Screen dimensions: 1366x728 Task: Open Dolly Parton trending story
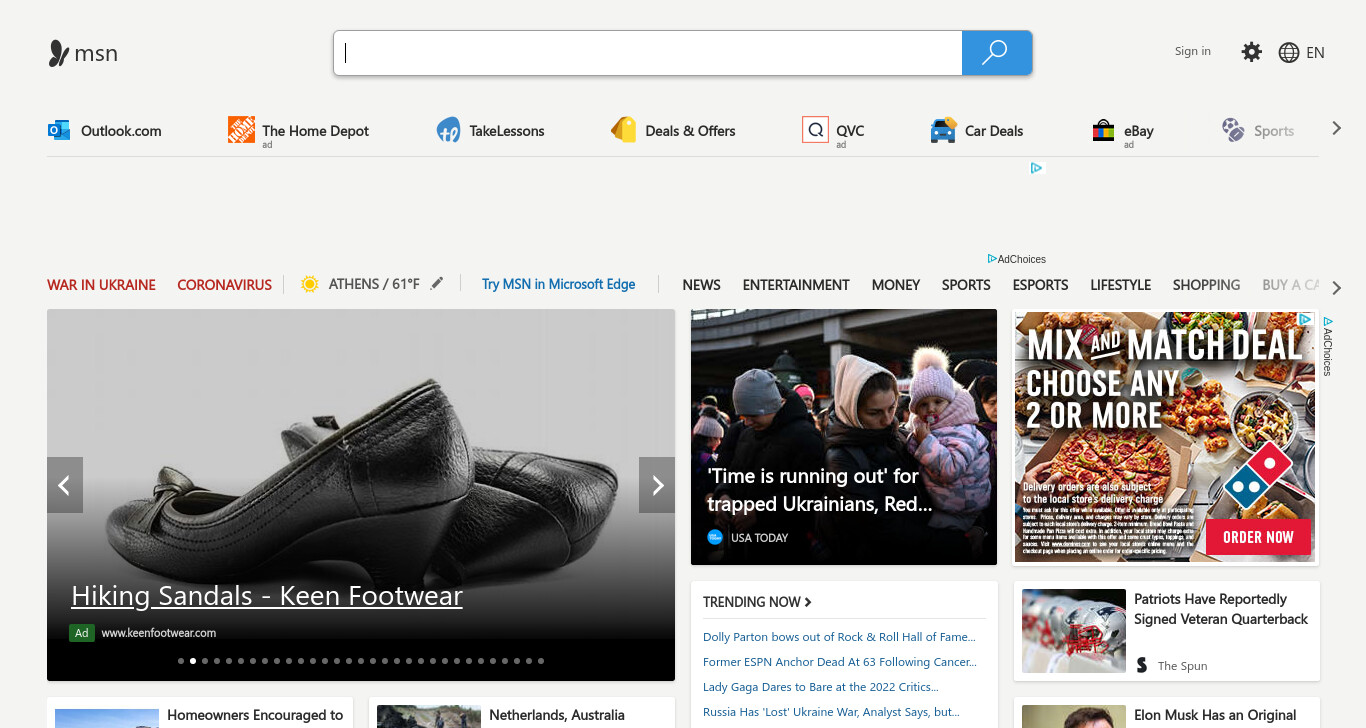838,637
